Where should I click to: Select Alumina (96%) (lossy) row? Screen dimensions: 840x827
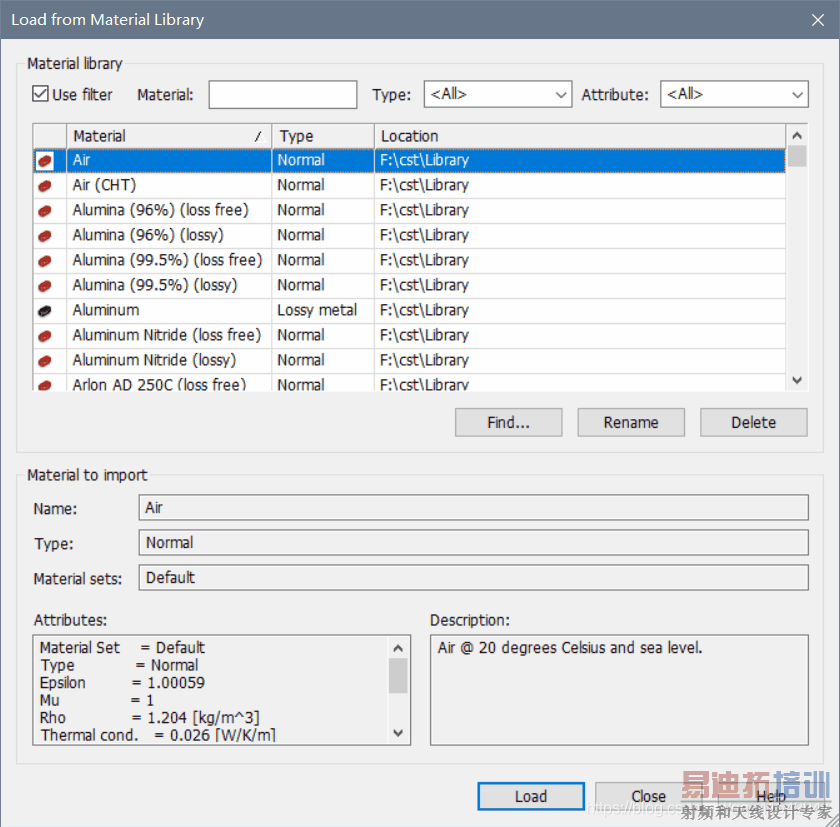tap(409, 235)
